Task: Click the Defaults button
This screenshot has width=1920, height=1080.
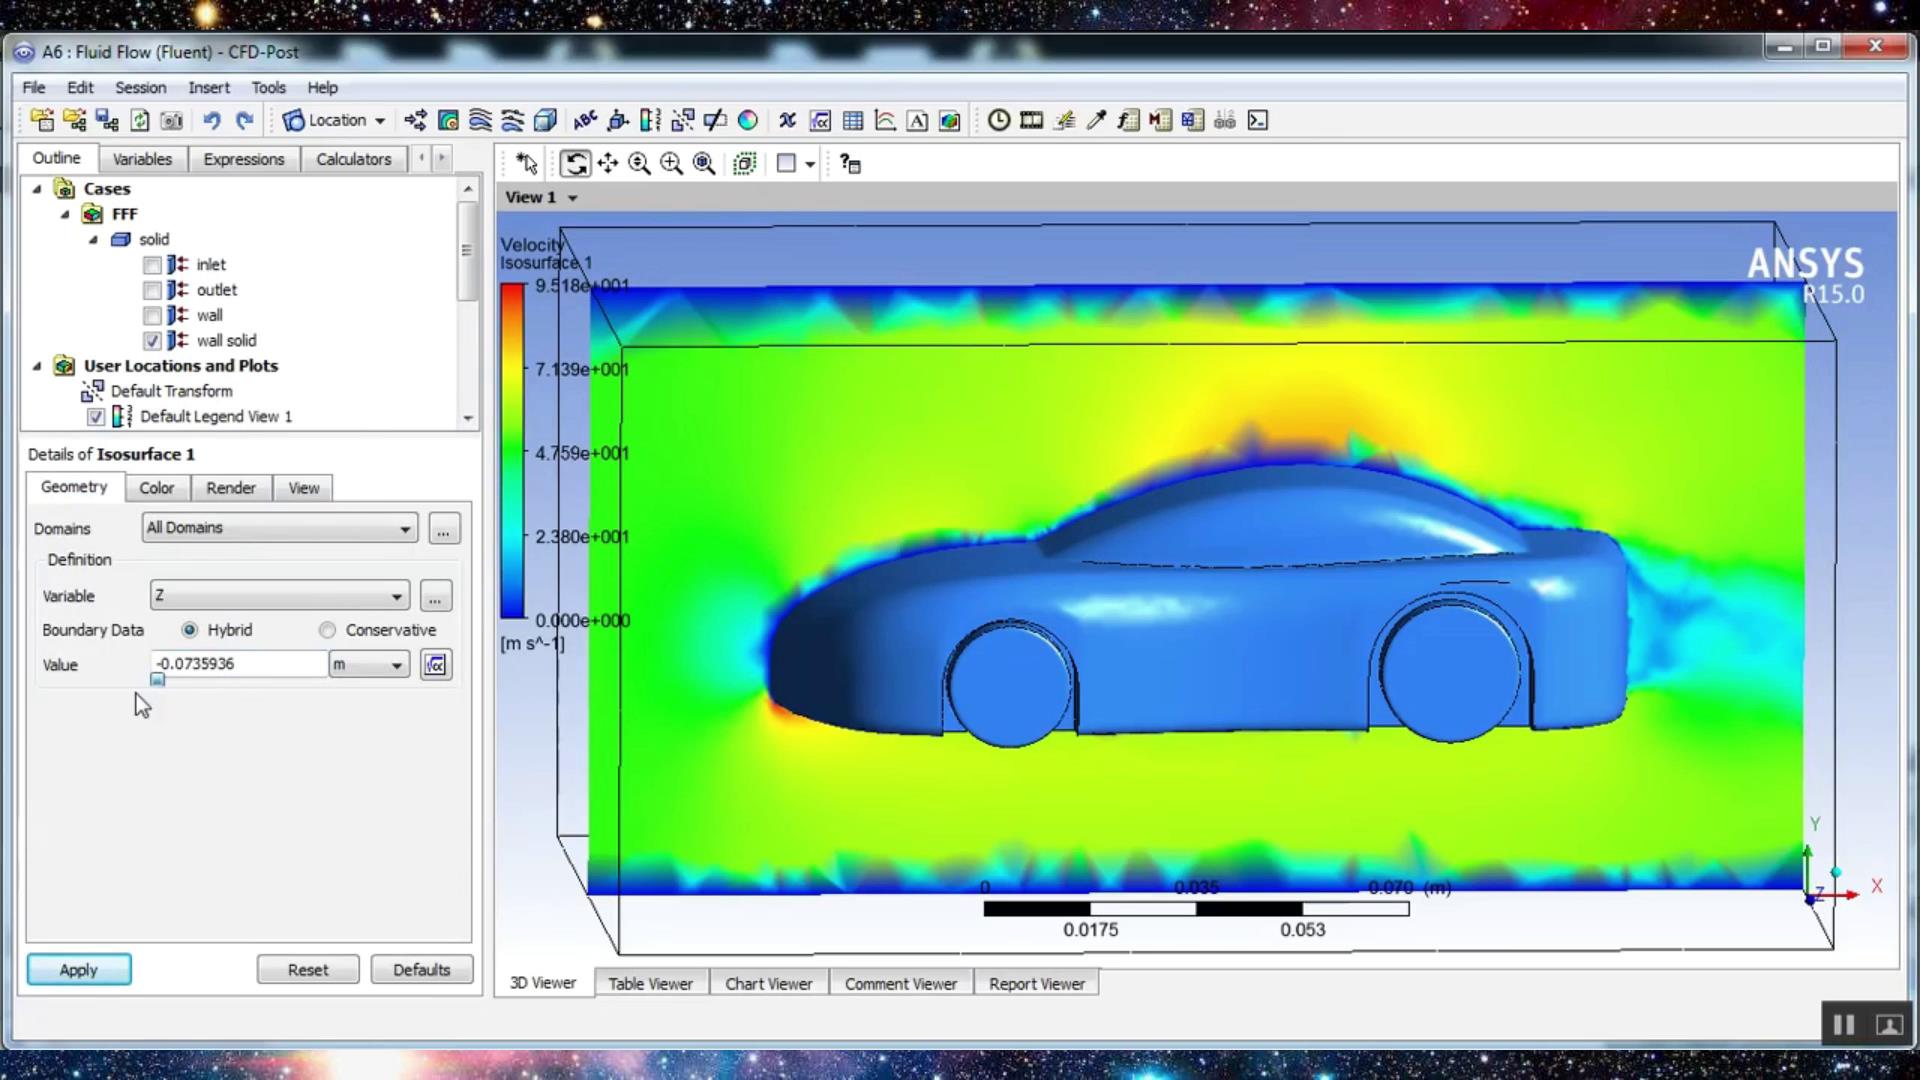Action: pos(421,970)
